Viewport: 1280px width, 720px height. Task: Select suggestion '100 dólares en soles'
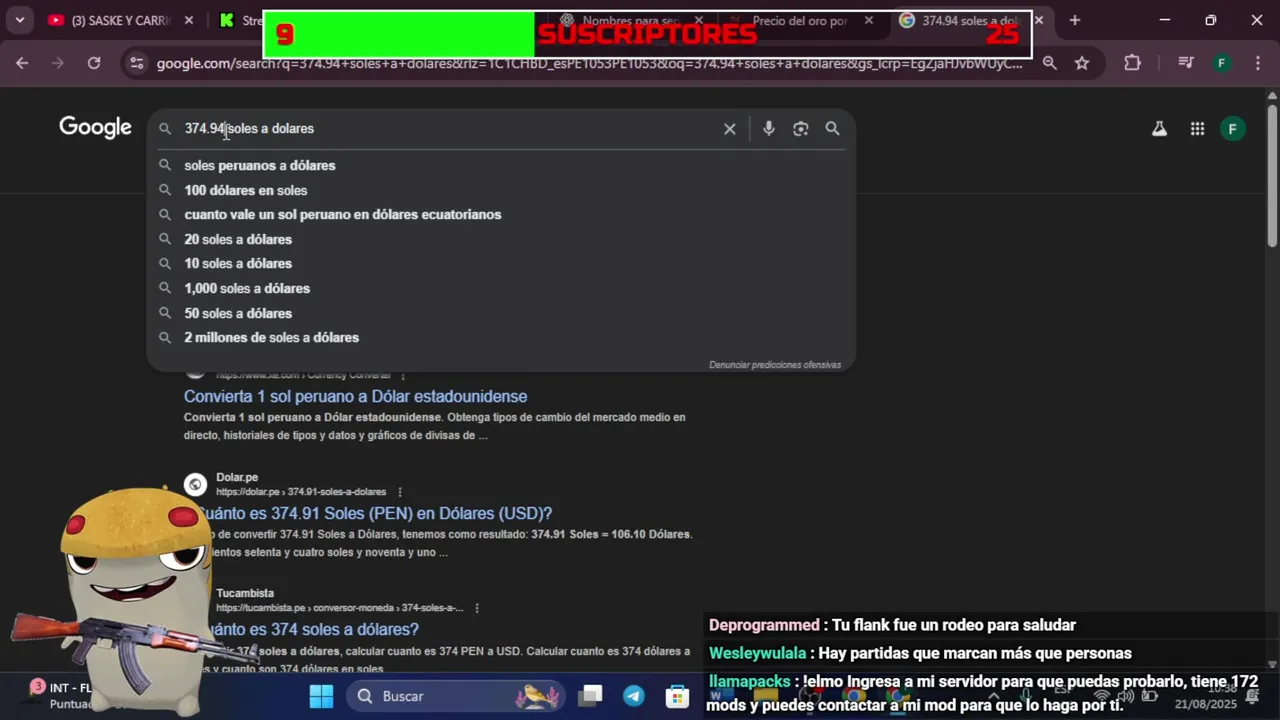coord(500,190)
